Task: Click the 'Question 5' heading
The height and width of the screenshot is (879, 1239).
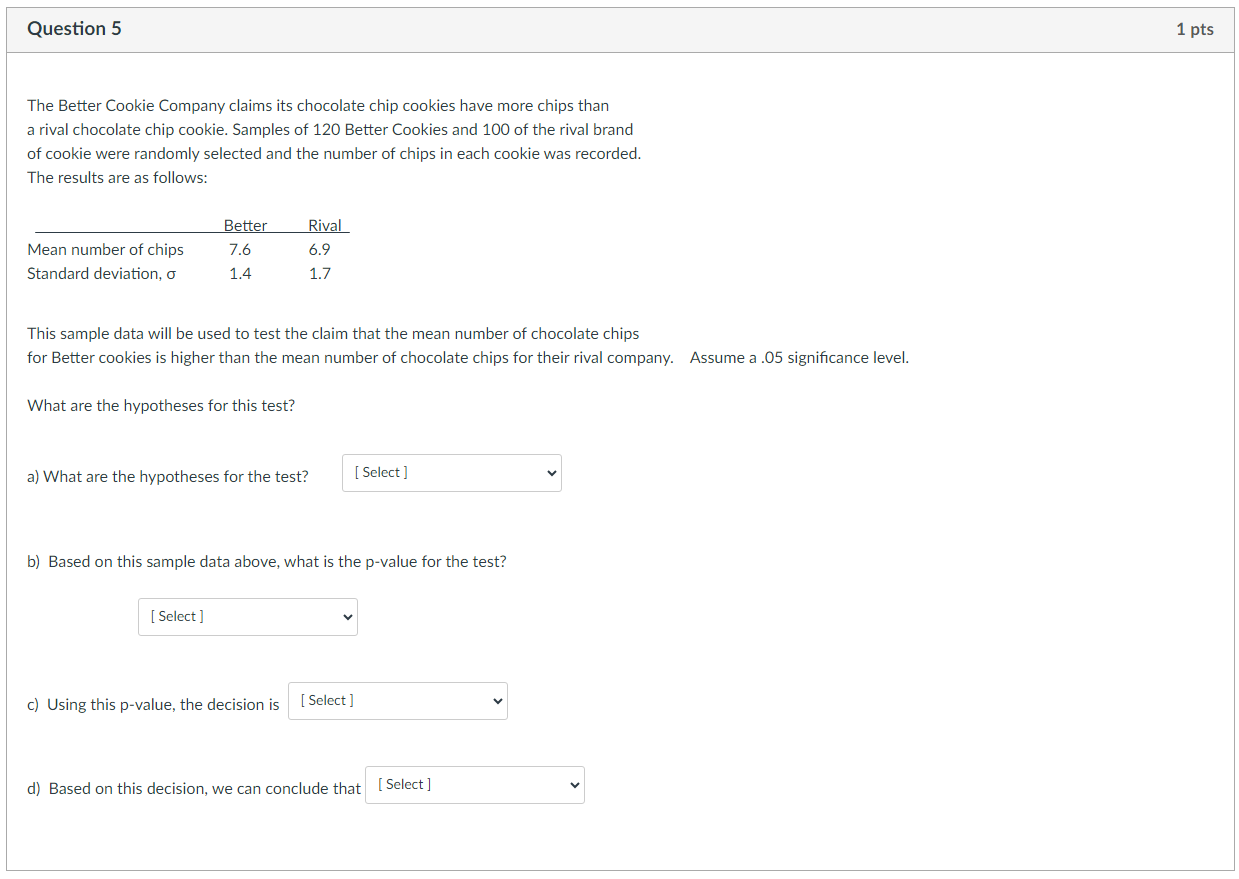Action: (75, 29)
